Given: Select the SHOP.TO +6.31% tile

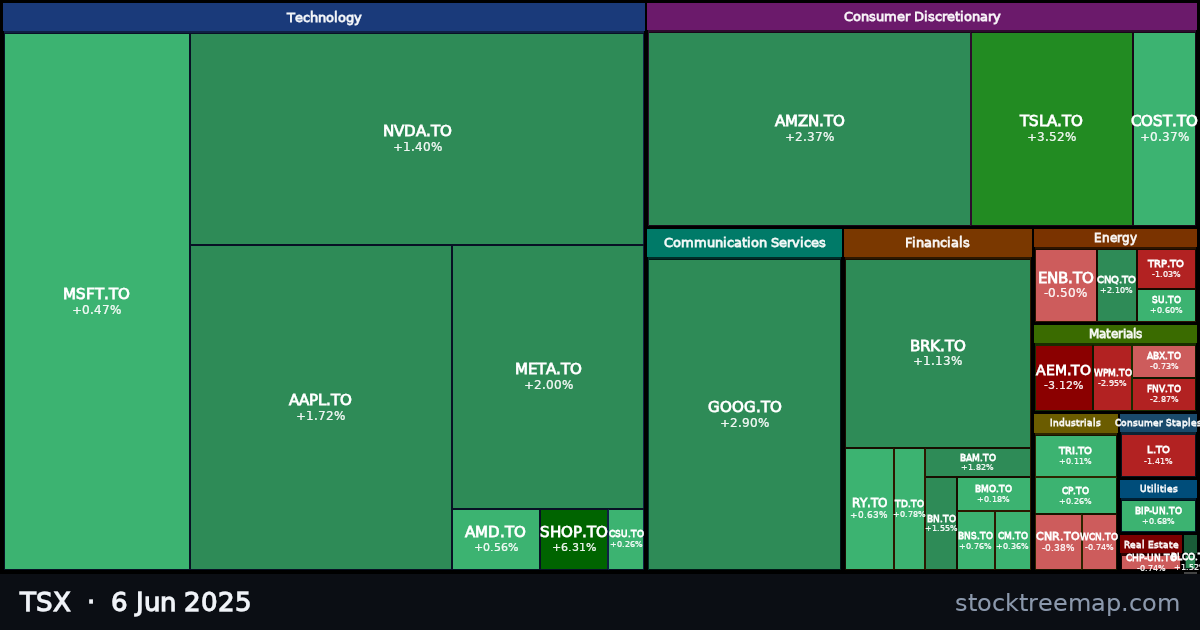Looking at the screenshot, I should 574,540.
